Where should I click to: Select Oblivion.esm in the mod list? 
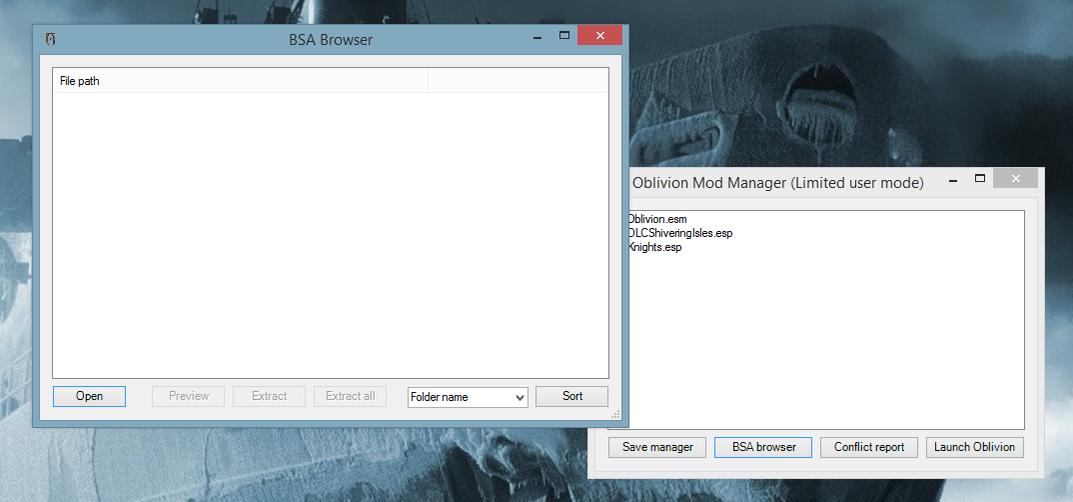pyautogui.click(x=658, y=219)
